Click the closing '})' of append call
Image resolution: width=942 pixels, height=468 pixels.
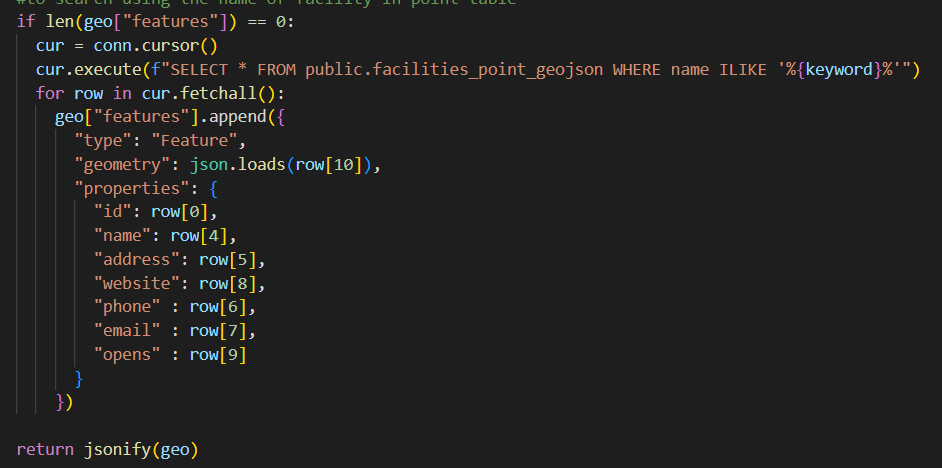click(64, 402)
